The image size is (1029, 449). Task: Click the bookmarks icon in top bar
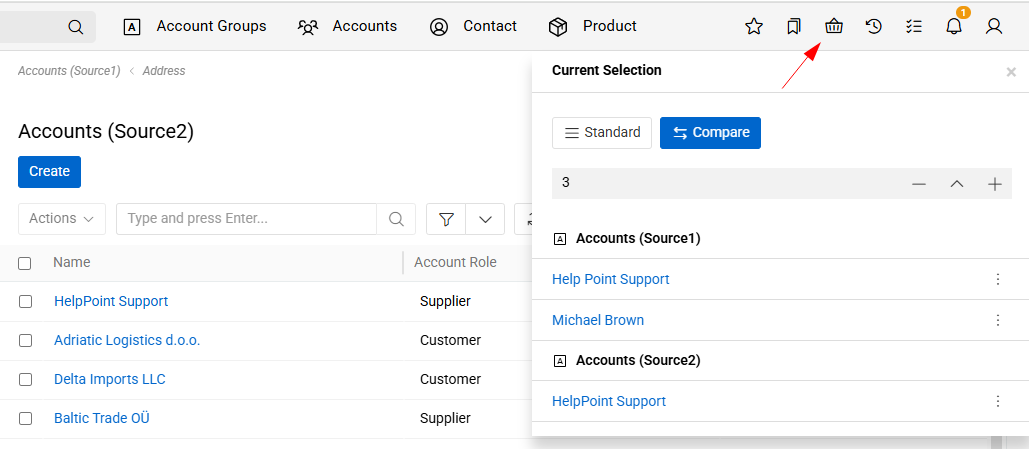click(794, 27)
